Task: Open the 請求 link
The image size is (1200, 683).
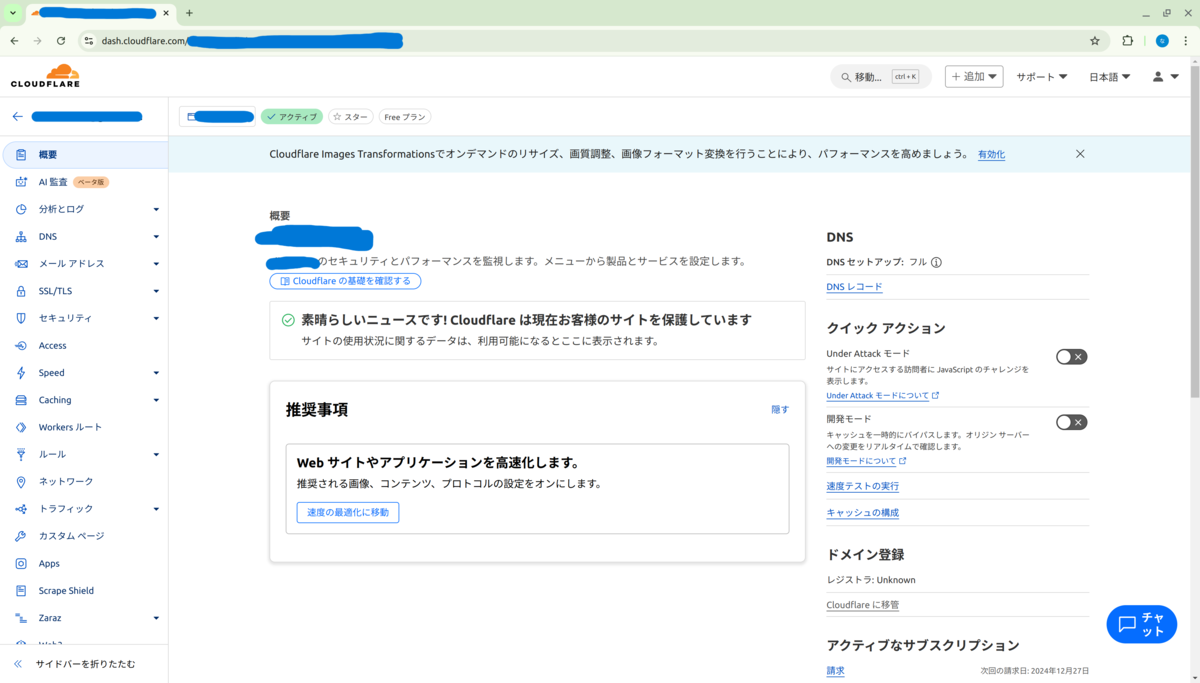Action: pyautogui.click(x=836, y=671)
